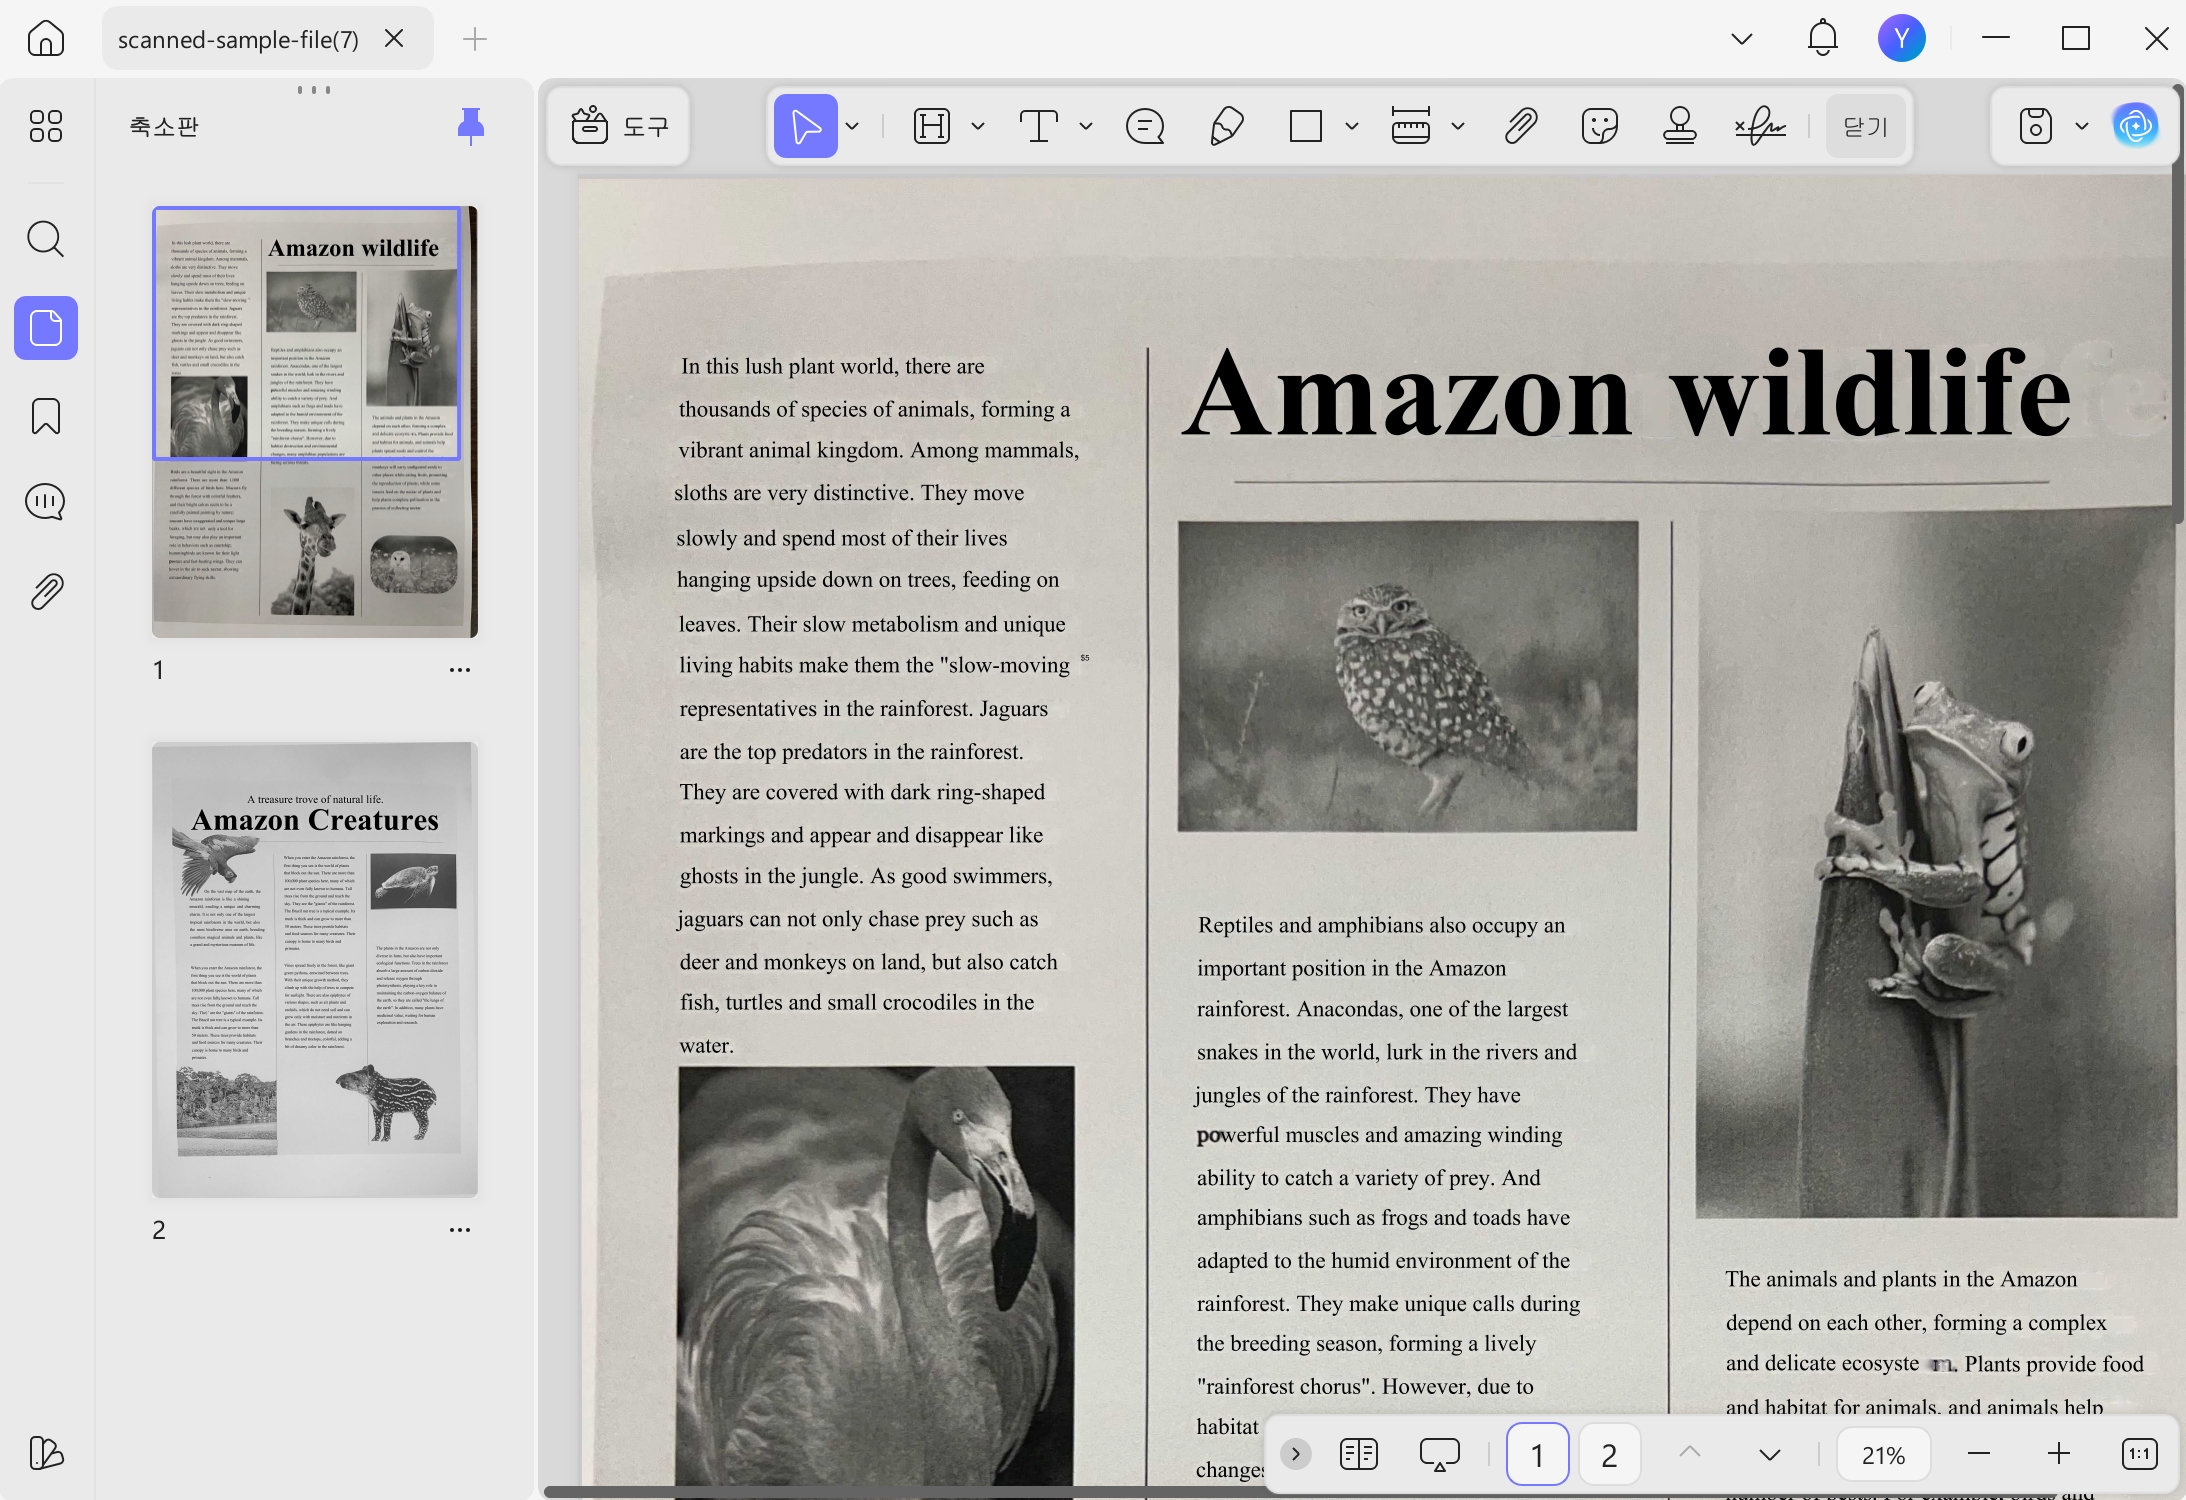Image resolution: width=2186 pixels, height=1500 pixels.
Task: Open the AI assistant icon
Action: [x=2136, y=126]
